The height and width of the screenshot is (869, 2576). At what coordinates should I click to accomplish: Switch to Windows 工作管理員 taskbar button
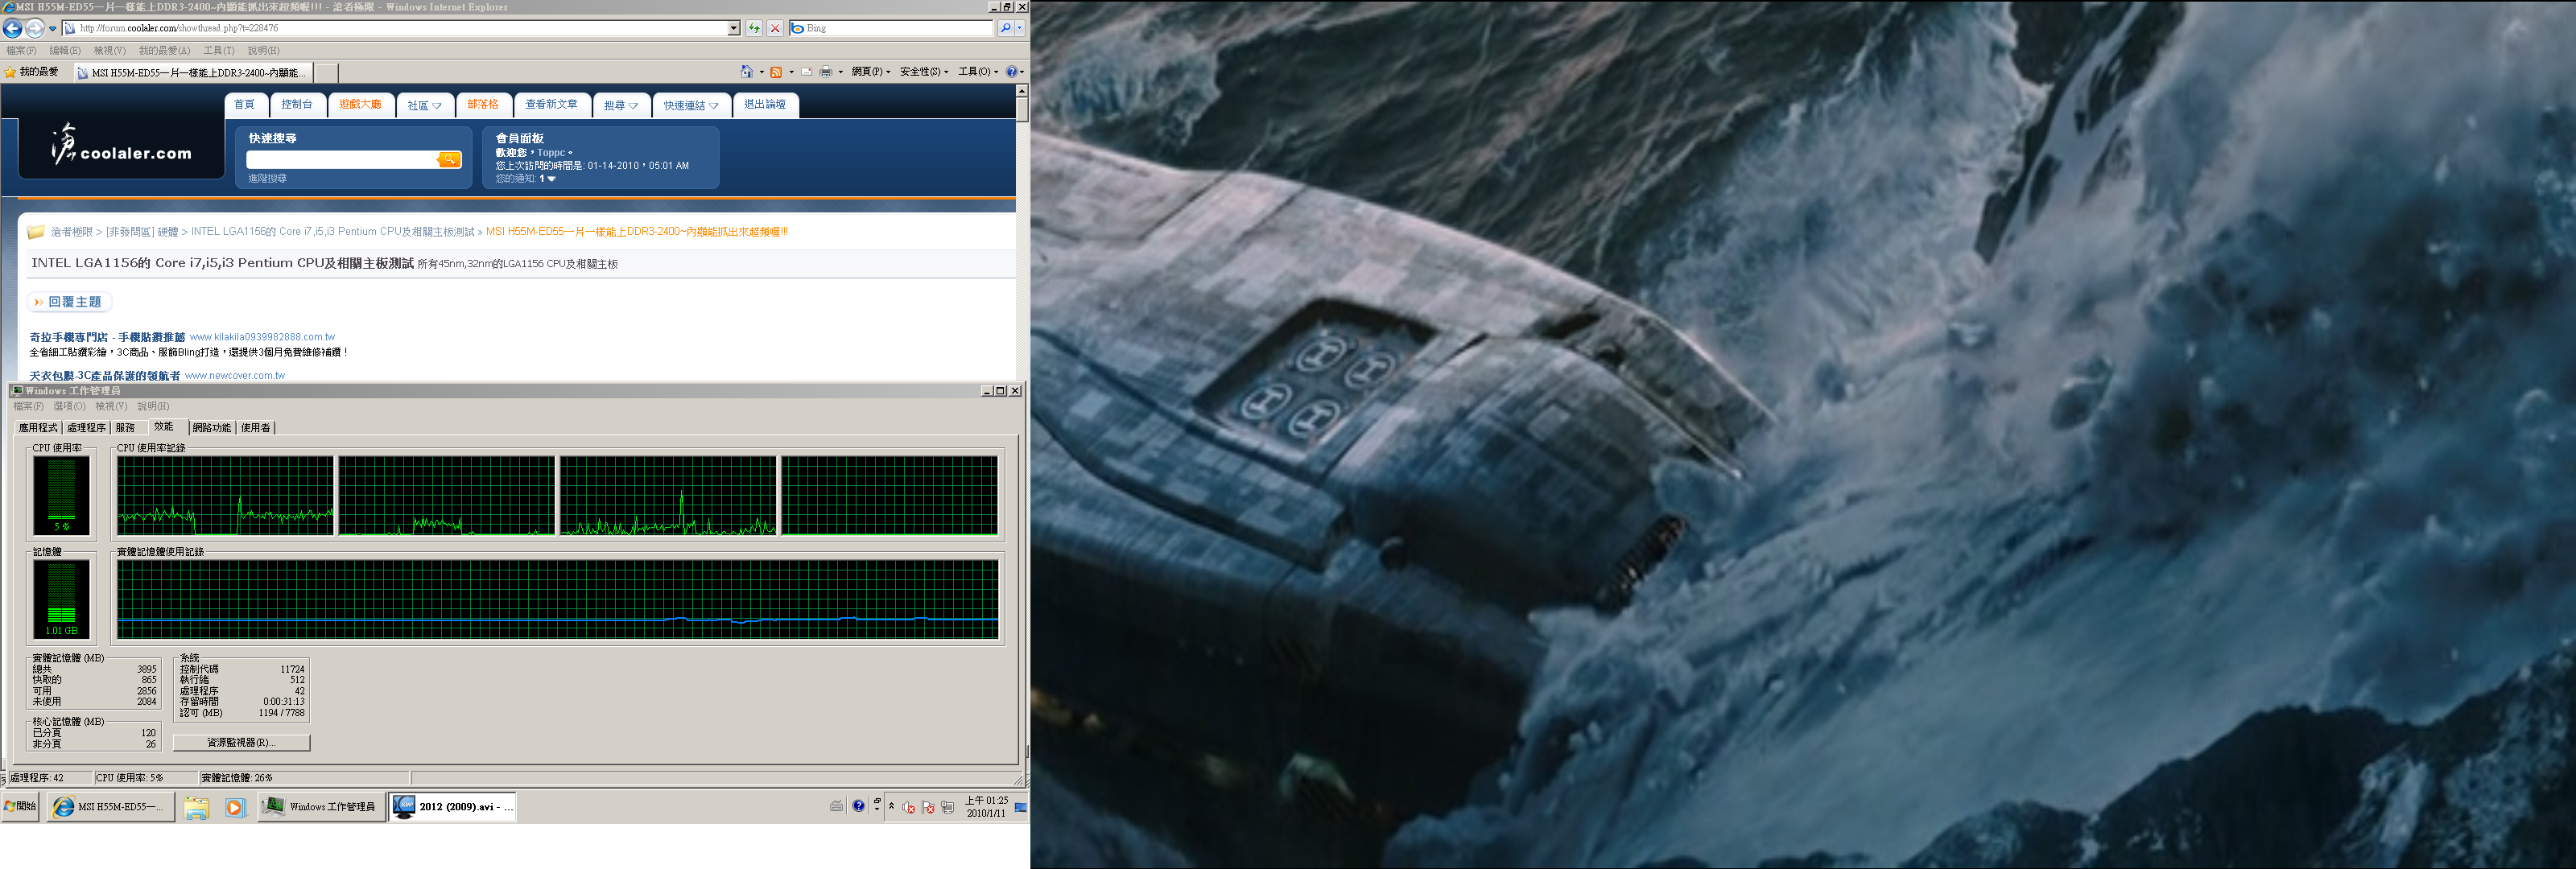[x=320, y=807]
